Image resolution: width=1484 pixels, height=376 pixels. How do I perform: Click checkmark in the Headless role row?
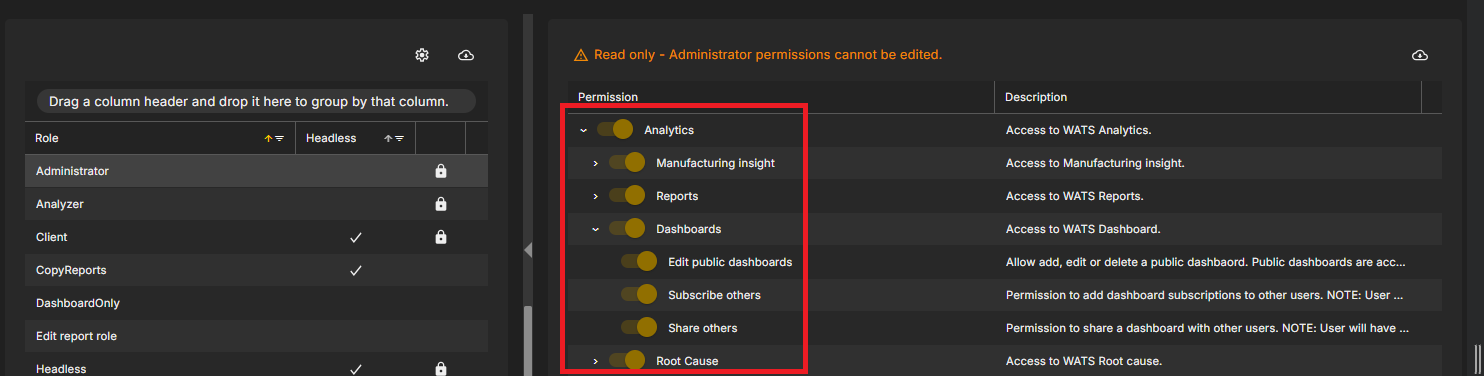click(x=355, y=369)
